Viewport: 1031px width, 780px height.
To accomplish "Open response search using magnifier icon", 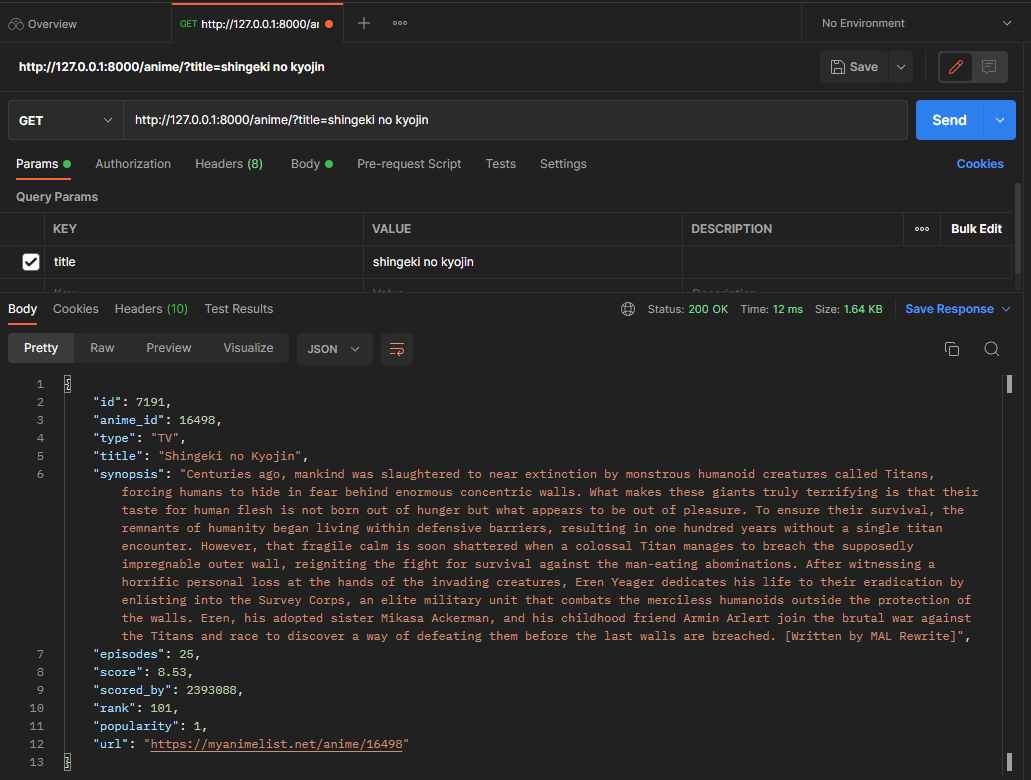I will click(990, 348).
